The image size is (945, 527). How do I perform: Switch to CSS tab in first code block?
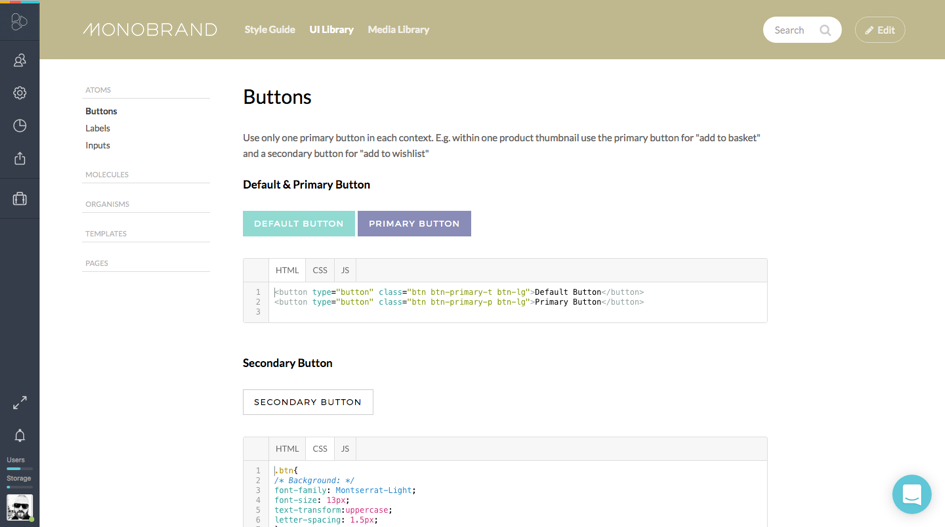(x=320, y=270)
